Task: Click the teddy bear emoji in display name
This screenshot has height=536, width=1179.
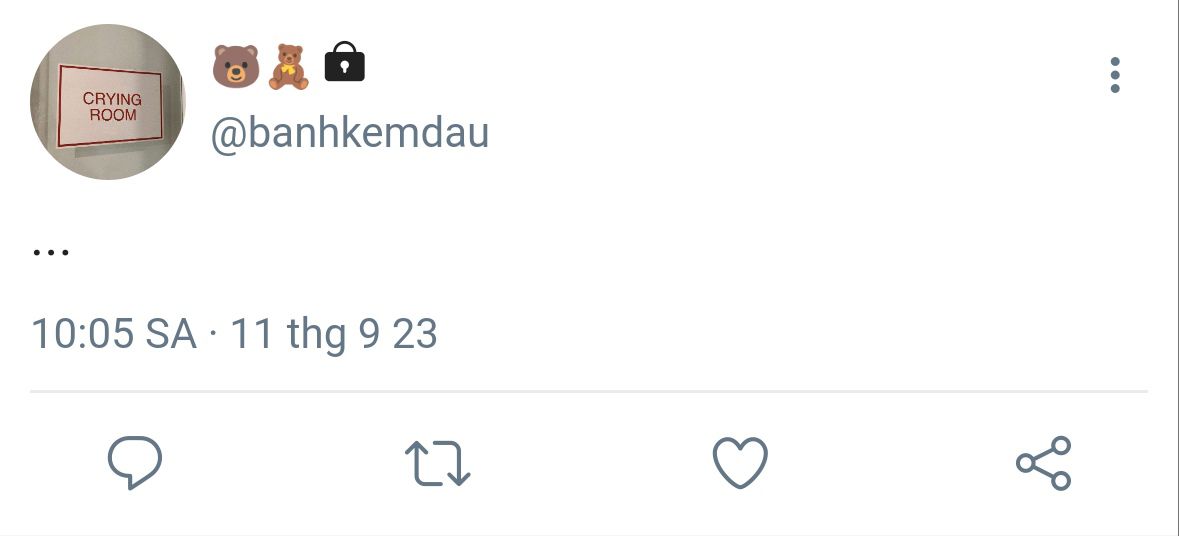Action: click(289, 67)
